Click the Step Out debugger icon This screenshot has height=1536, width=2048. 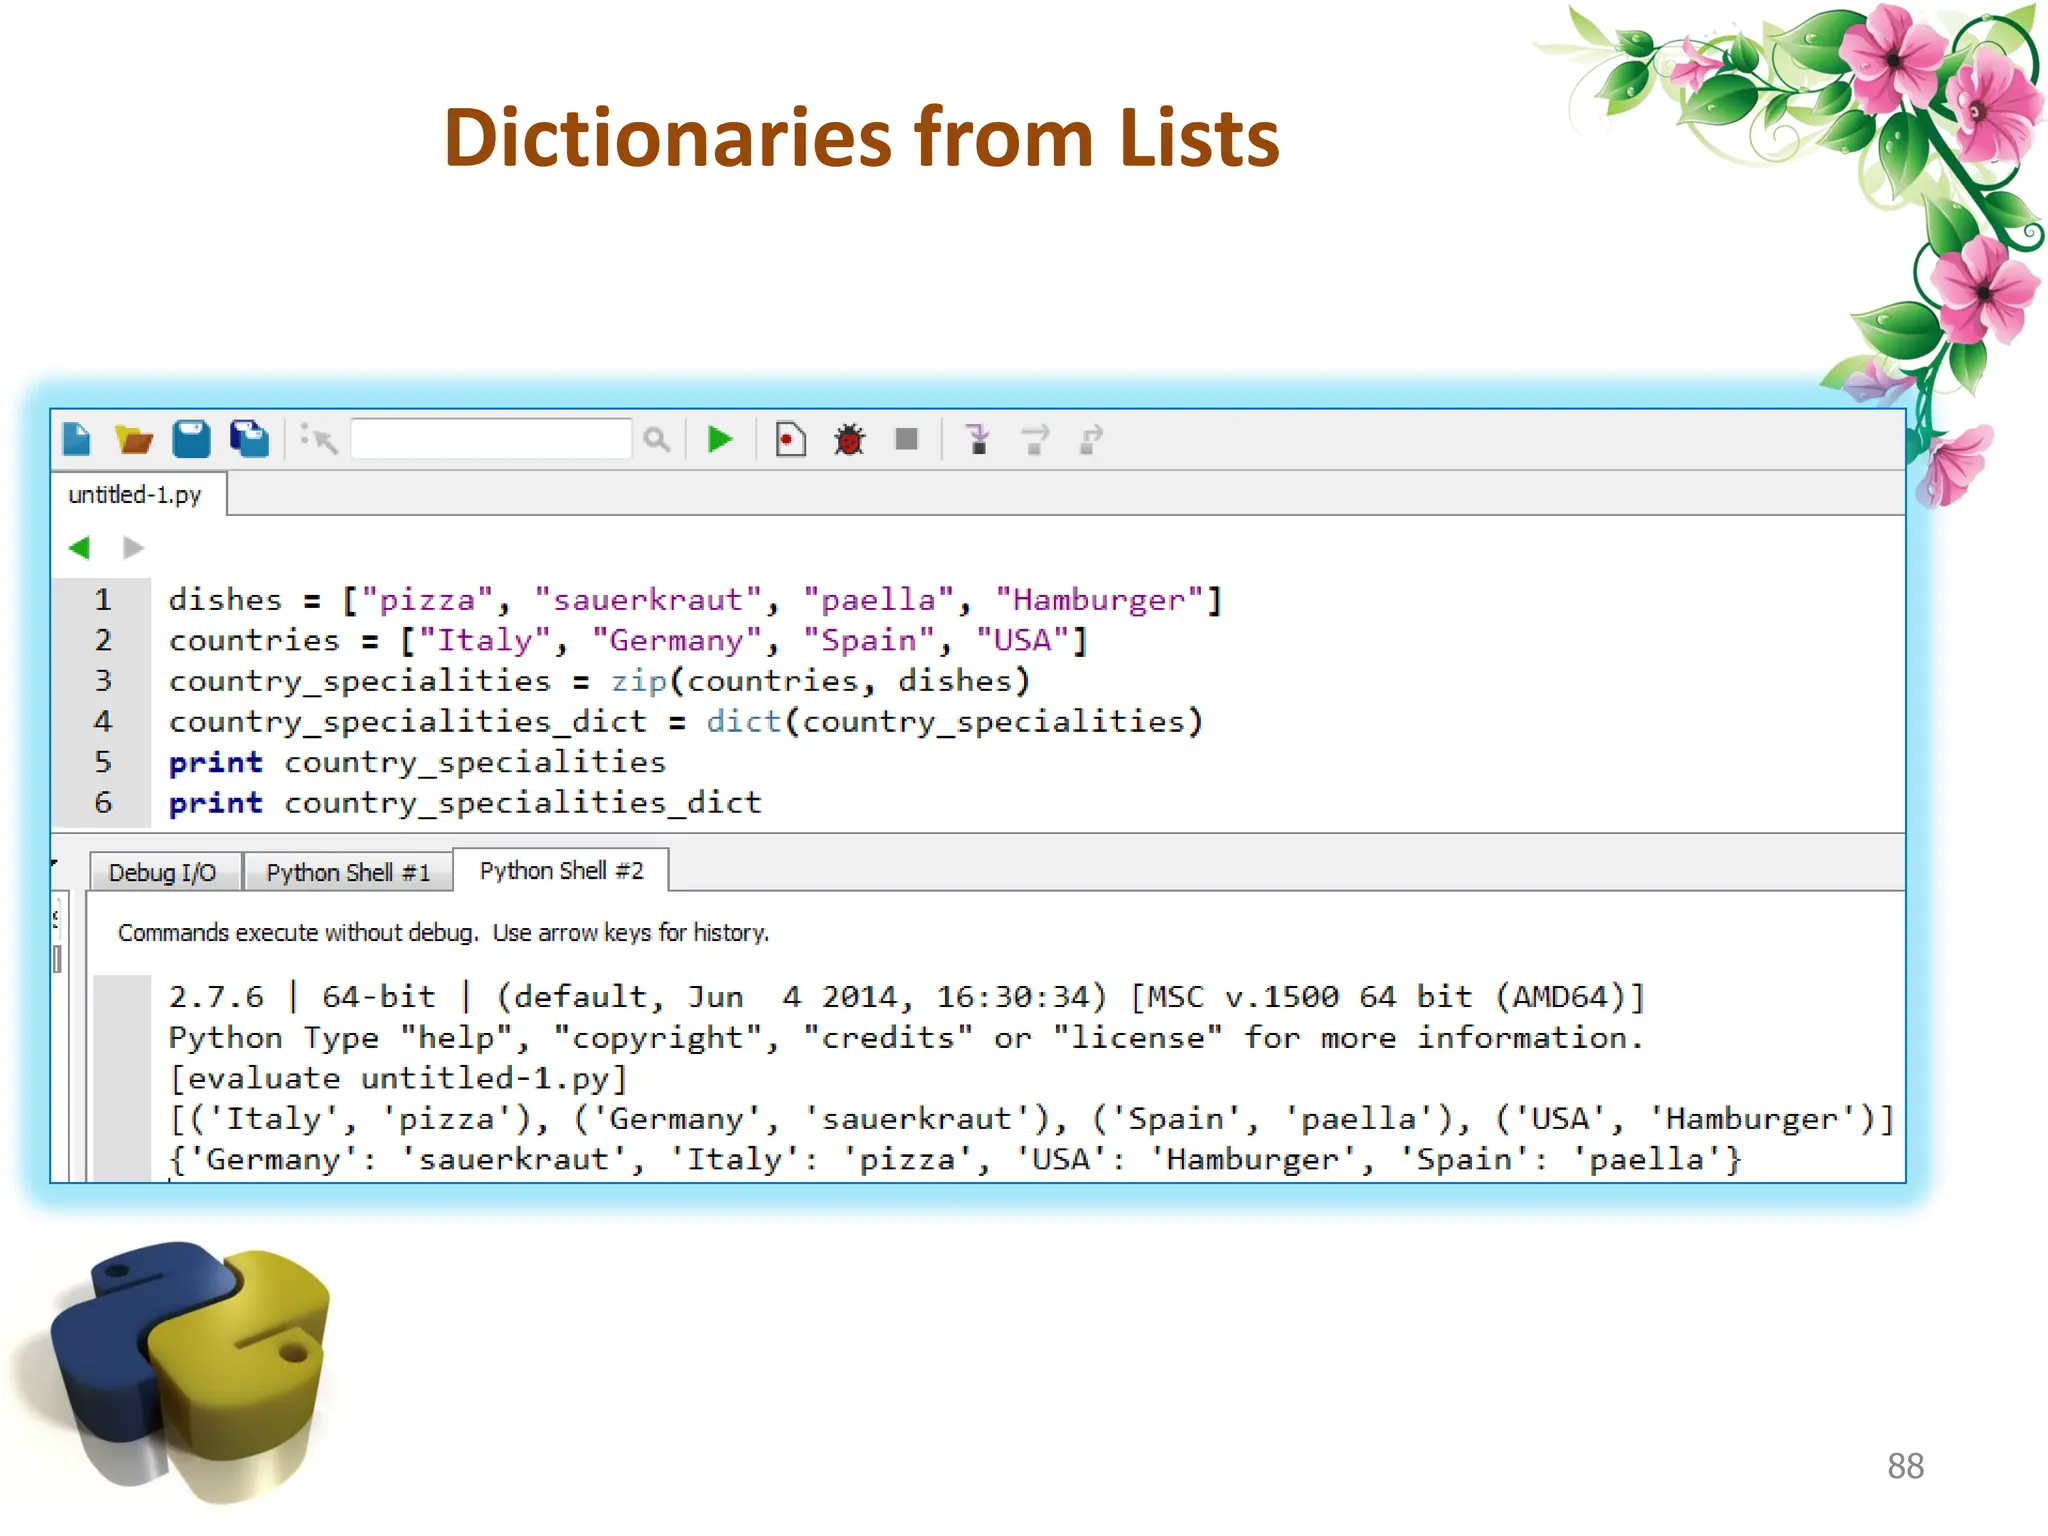point(1091,439)
